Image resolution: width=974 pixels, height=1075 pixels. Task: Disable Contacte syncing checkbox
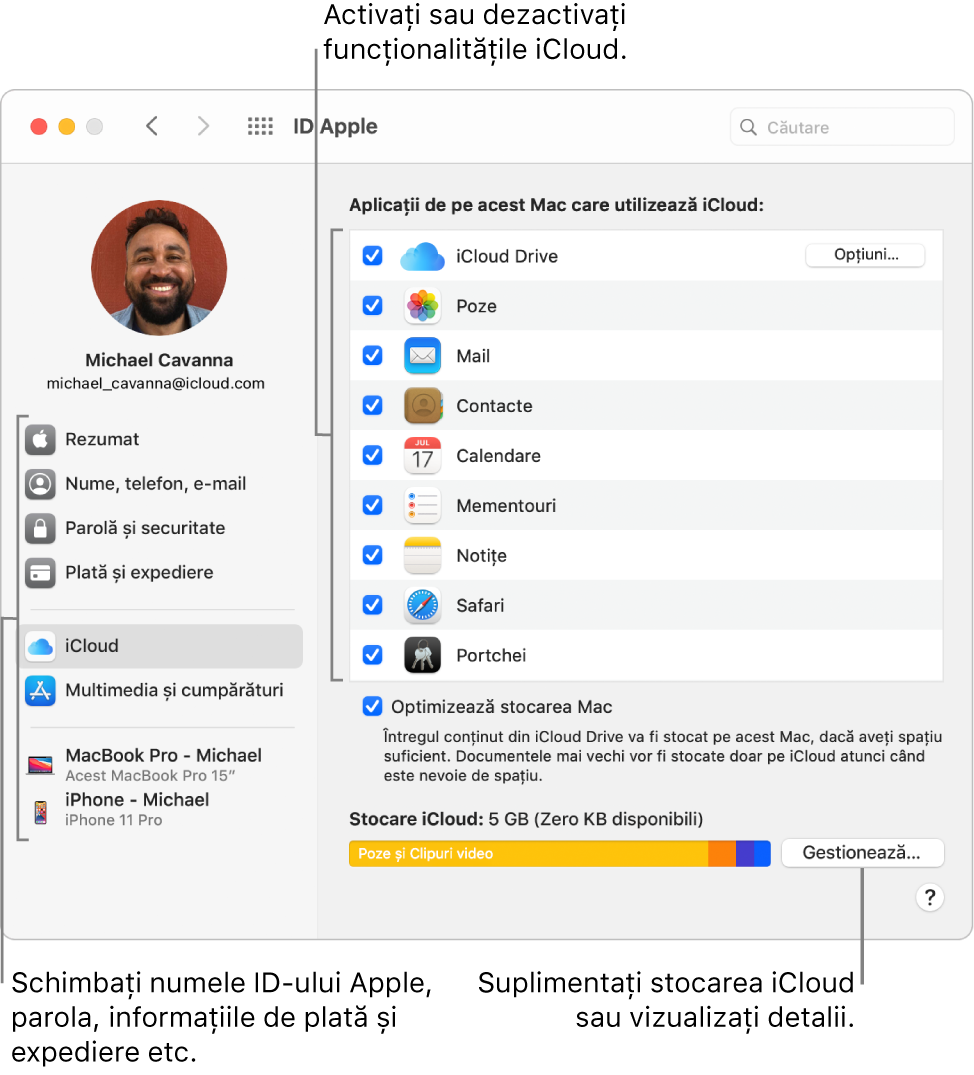click(373, 406)
